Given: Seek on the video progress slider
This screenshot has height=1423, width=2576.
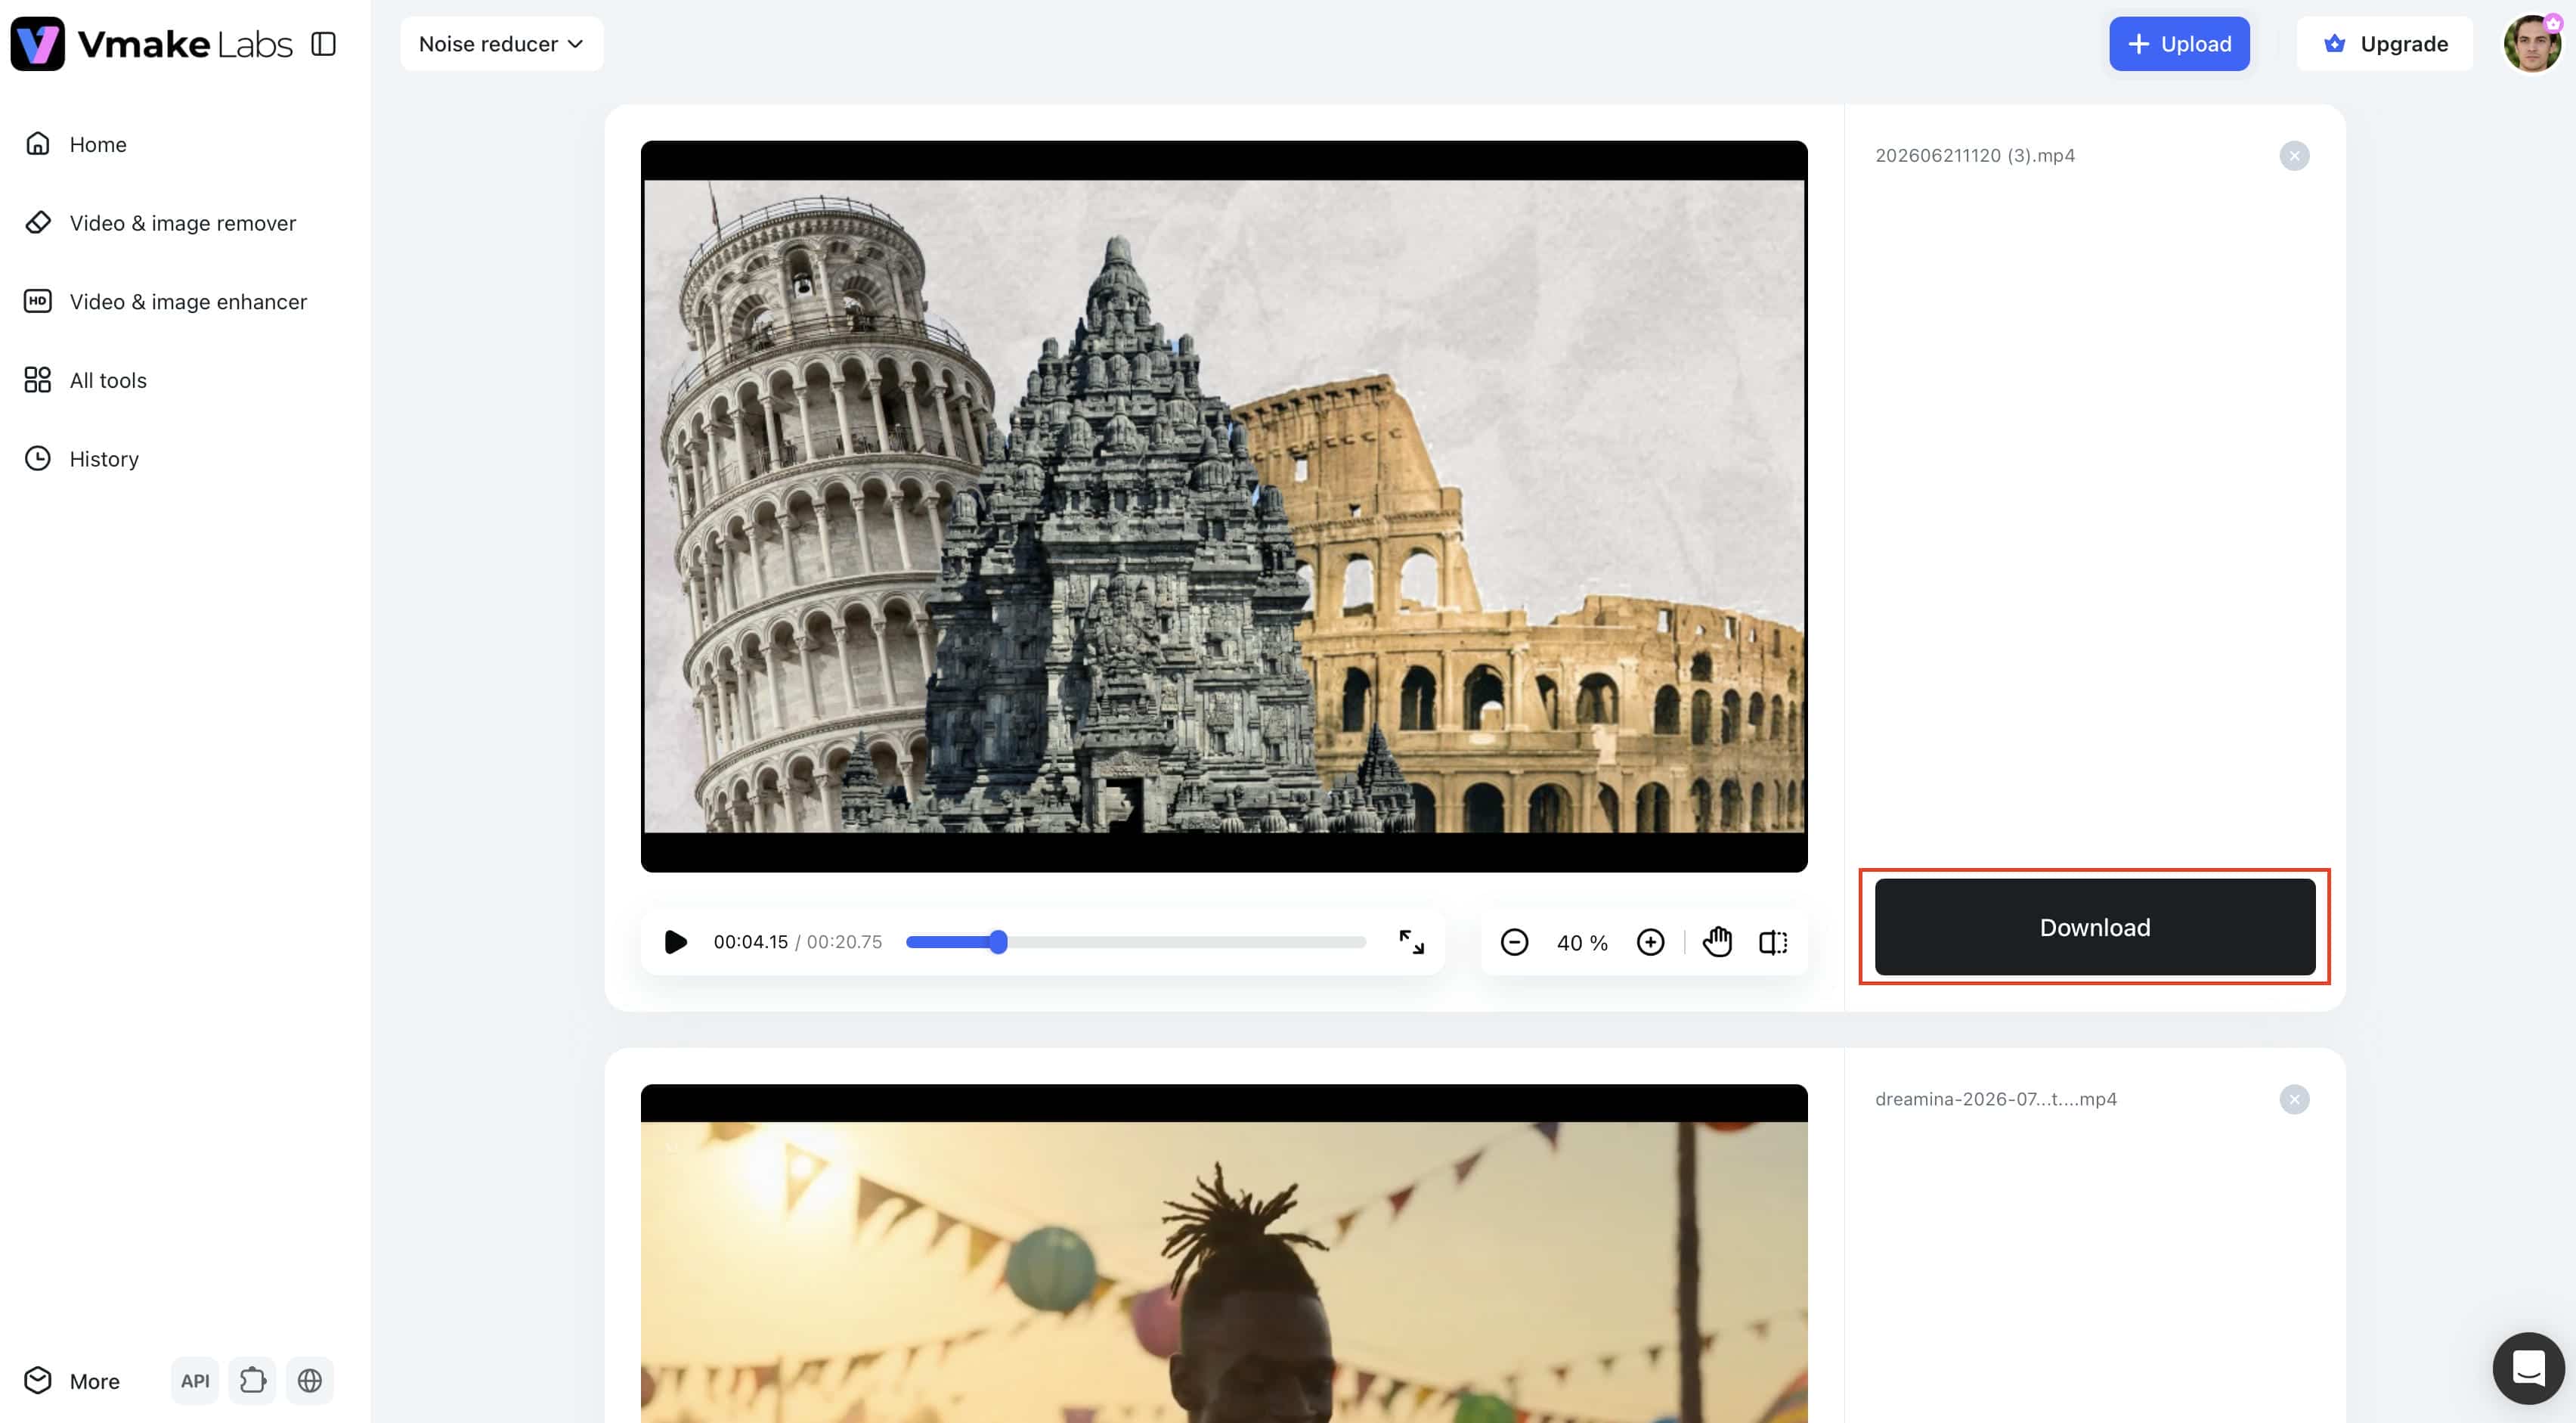Looking at the screenshot, I should pos(1136,942).
